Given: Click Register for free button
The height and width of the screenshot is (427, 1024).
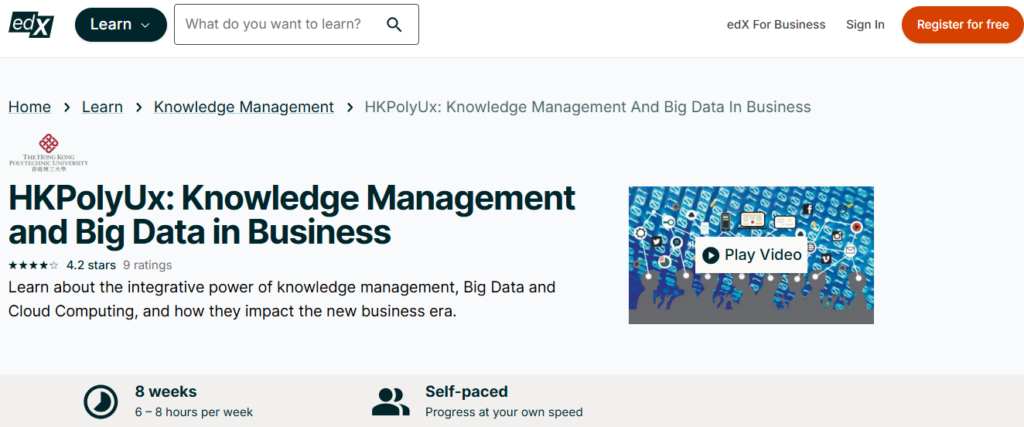Looking at the screenshot, I should pos(963,25).
